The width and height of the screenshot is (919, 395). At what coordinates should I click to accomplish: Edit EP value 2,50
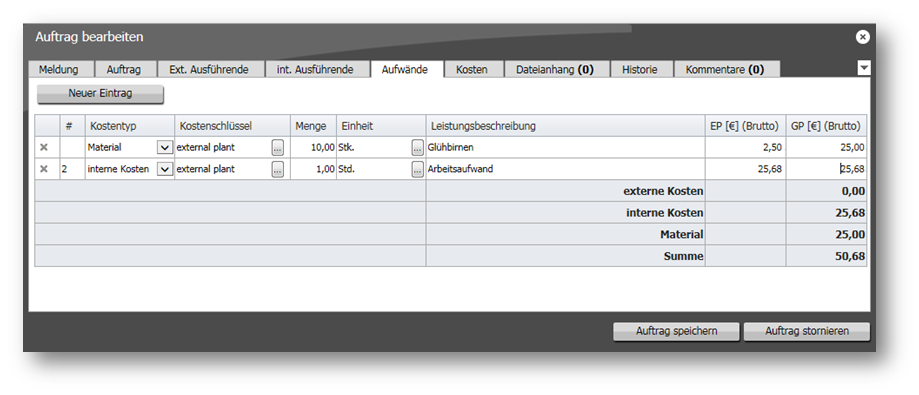pos(746,148)
